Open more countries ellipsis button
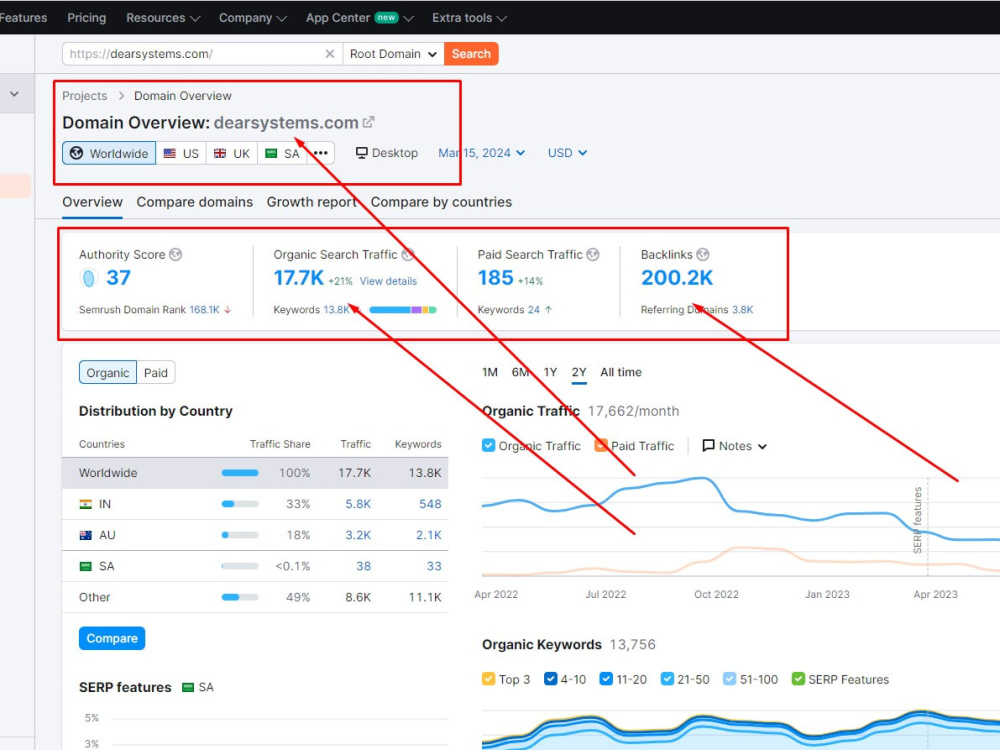 pyautogui.click(x=321, y=153)
